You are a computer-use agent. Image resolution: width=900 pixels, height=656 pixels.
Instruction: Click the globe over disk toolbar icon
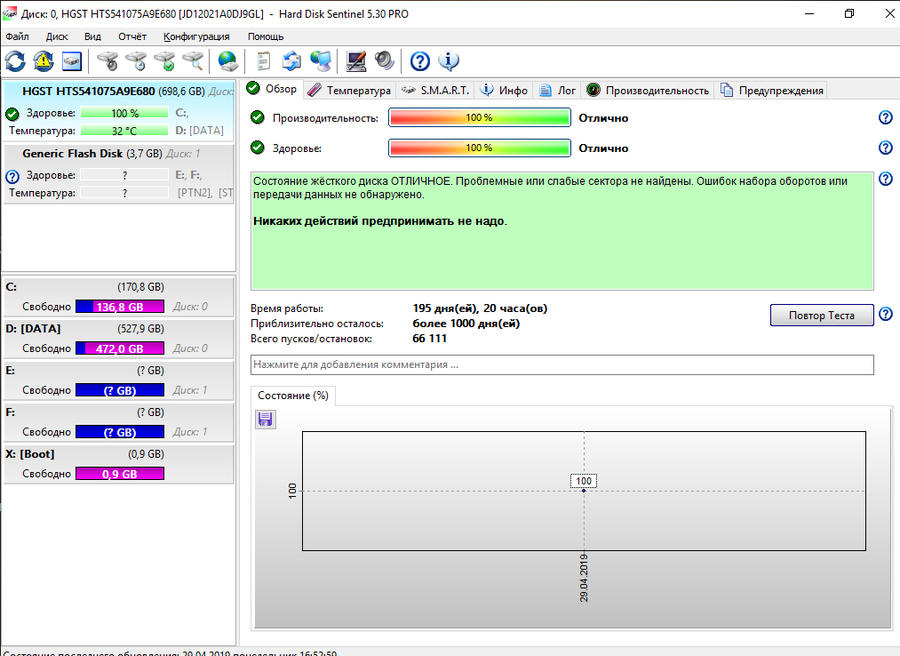click(228, 61)
